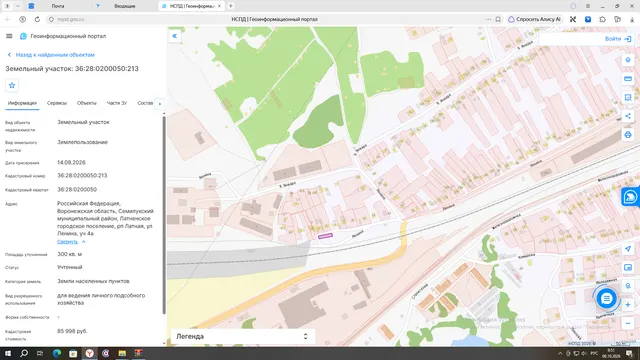Viewport: 640px width, 360px height.
Task: Open downloads with the download arrow icon
Action: click(632, 19)
